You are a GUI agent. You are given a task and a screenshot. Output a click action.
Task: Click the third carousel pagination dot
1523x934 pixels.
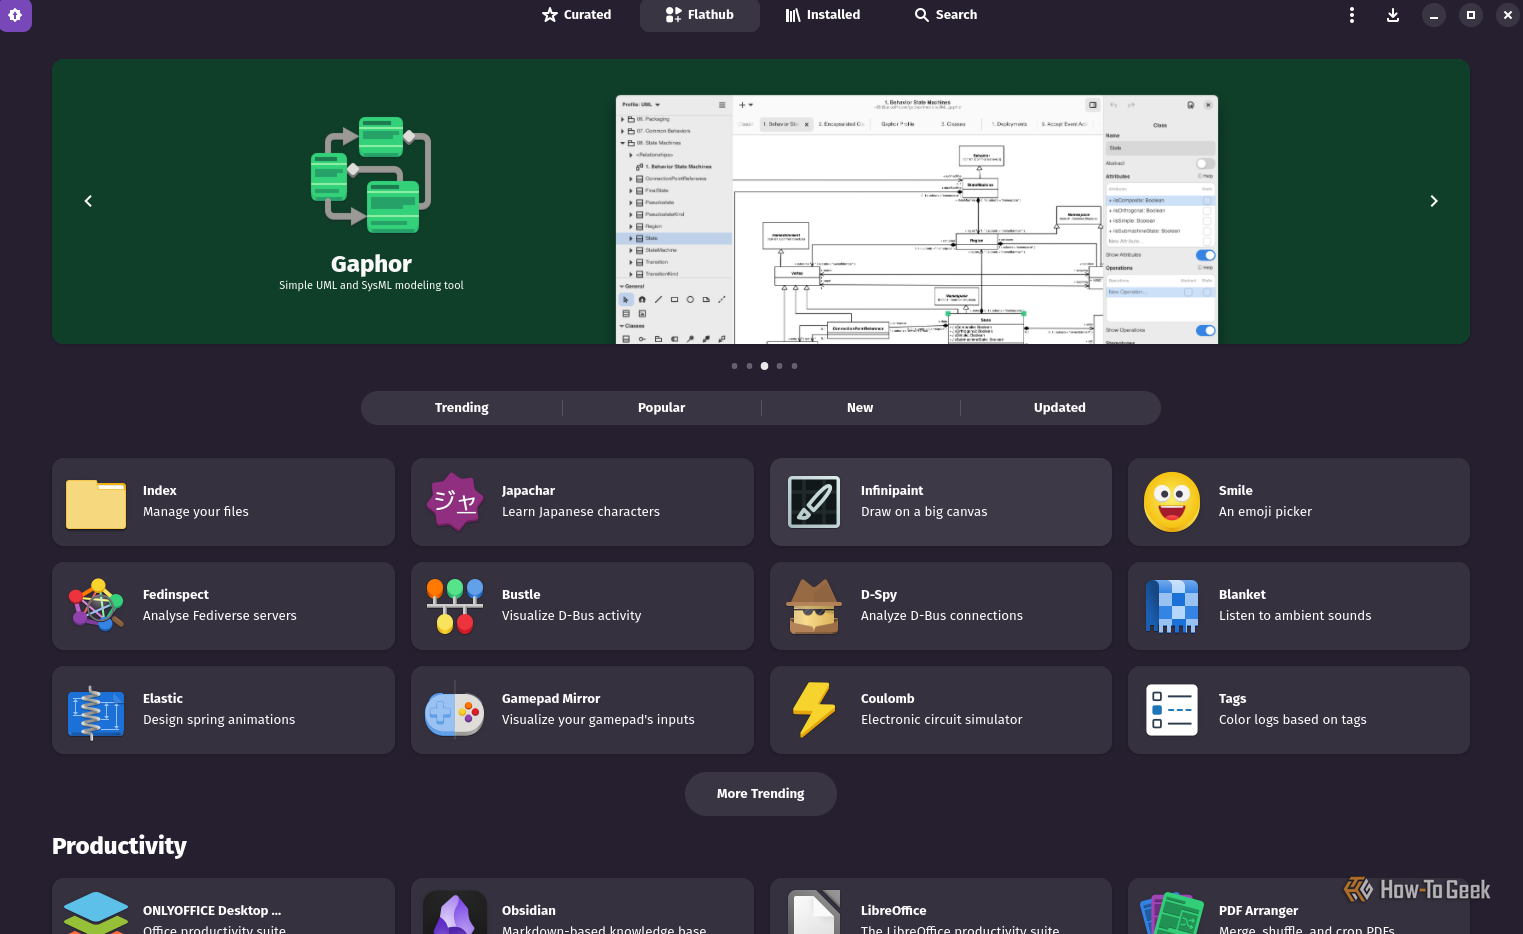pos(764,365)
